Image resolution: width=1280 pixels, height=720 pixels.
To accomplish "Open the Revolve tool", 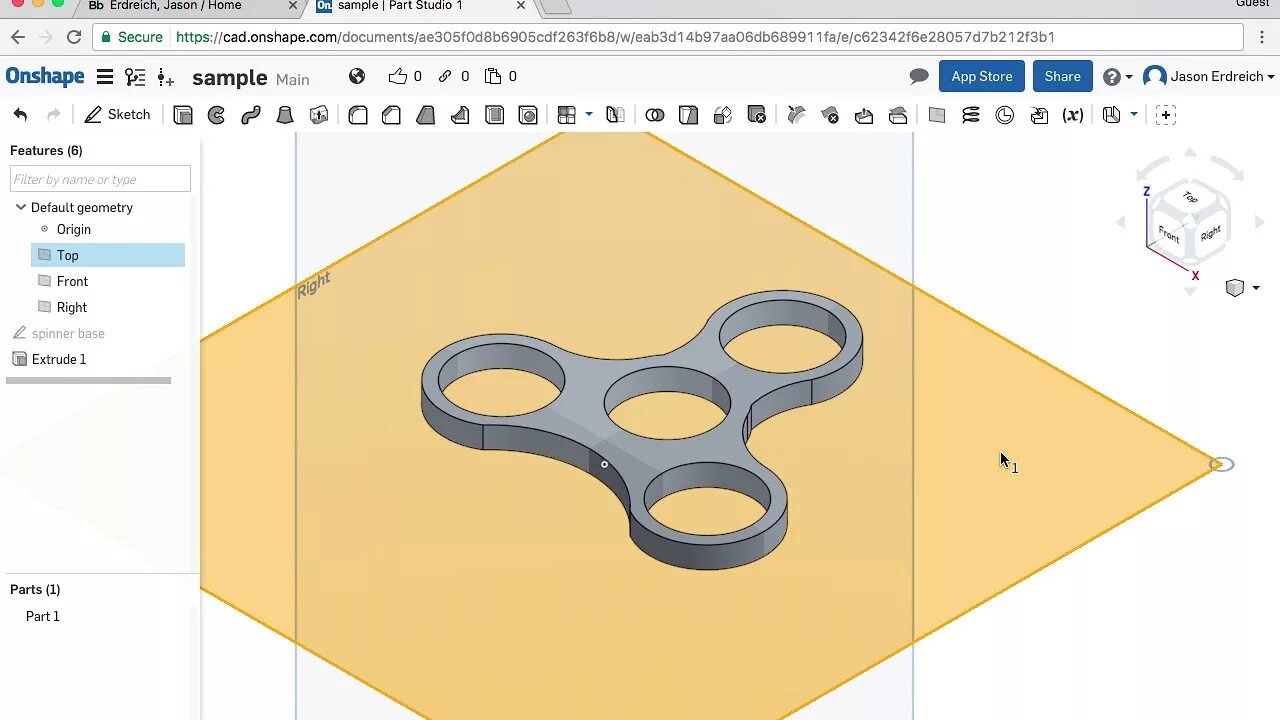I will pos(216,114).
